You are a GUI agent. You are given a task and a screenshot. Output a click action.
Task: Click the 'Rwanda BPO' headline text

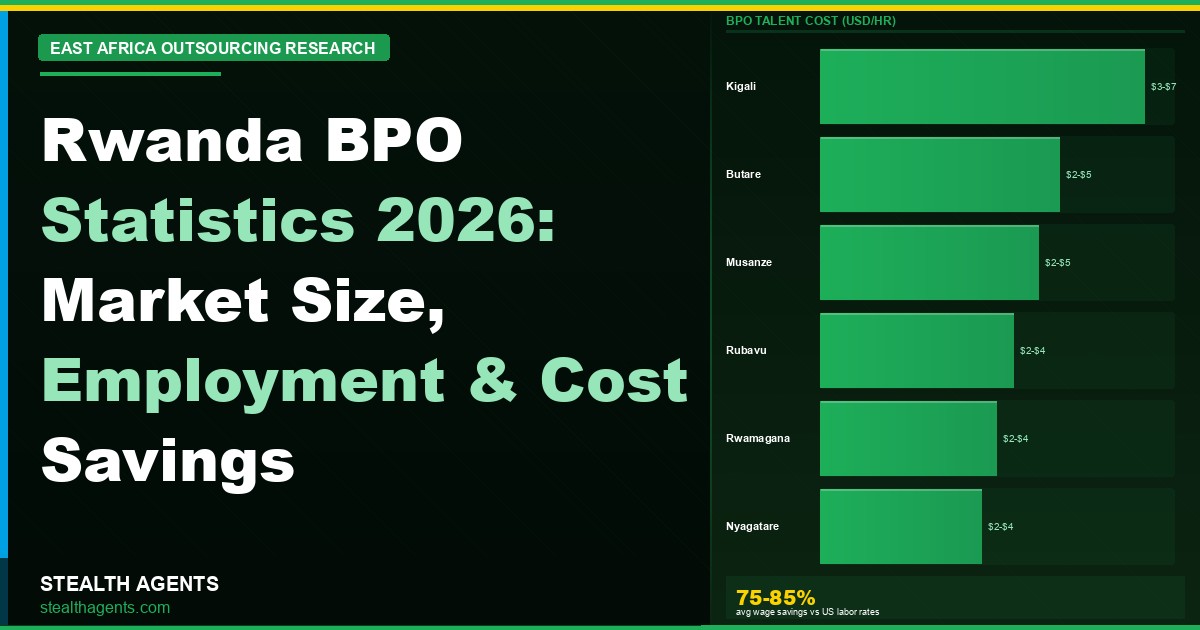coord(252,141)
